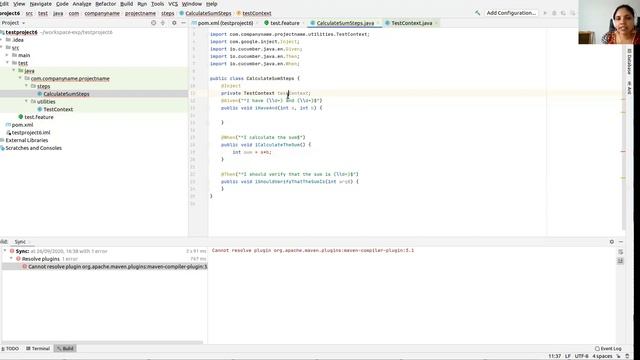Open the Refactor menu
The image size is (640, 360).
click(106, 4)
